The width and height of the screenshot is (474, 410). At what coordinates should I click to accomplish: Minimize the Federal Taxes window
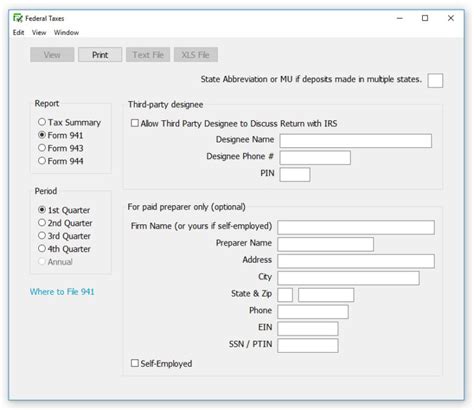coord(400,18)
